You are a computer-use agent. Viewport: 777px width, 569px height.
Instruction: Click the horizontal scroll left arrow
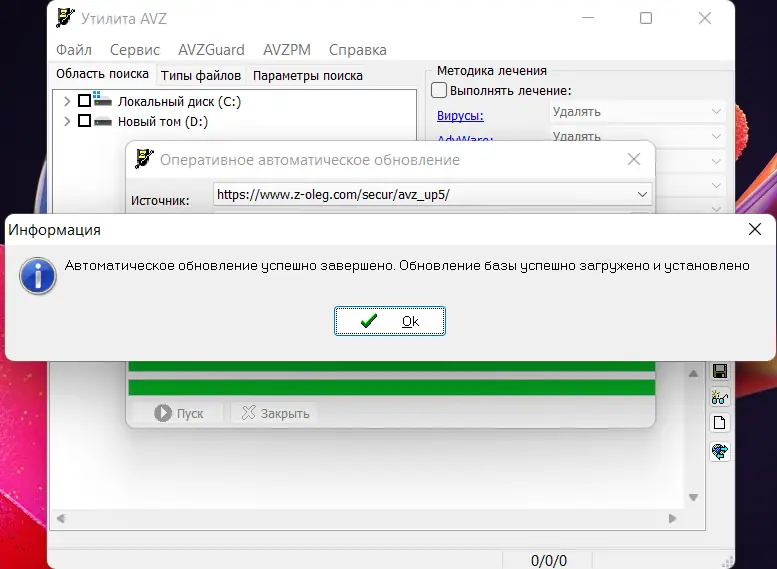[60, 518]
